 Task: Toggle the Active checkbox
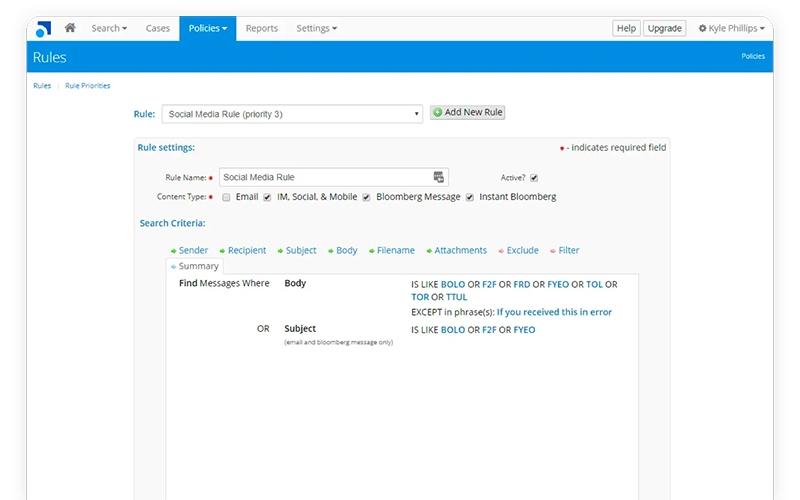point(534,178)
